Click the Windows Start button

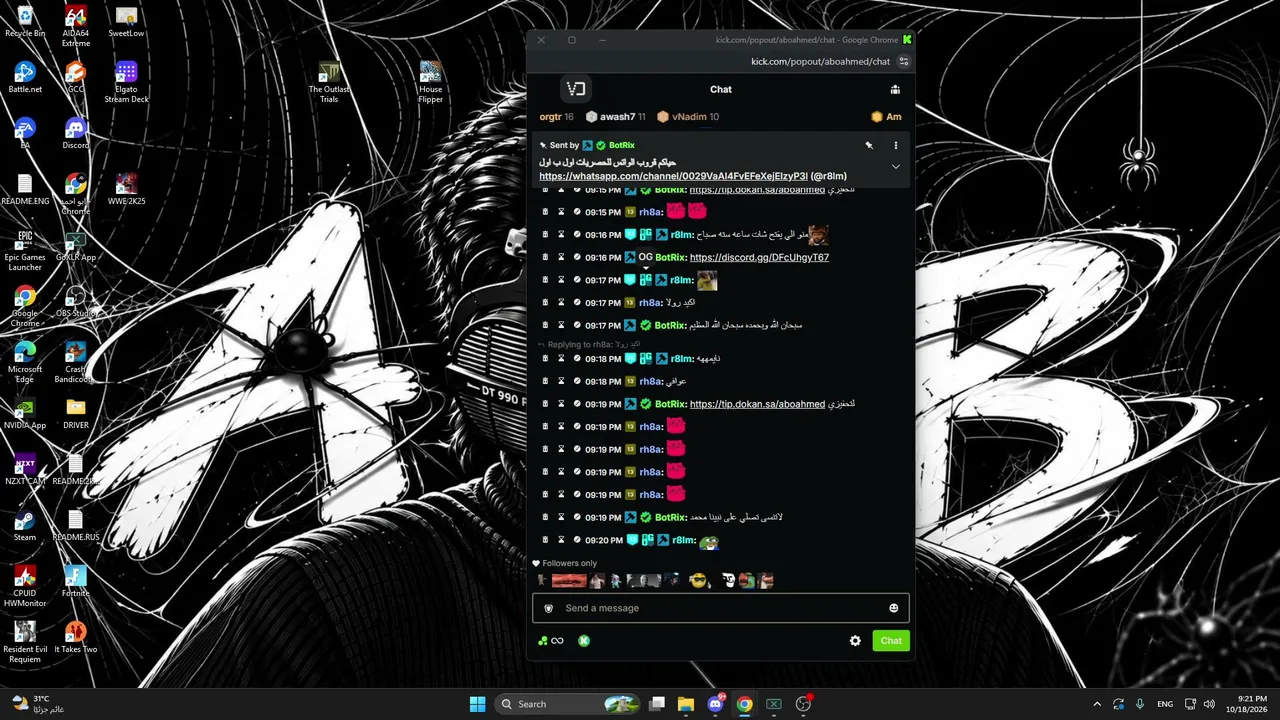478,704
